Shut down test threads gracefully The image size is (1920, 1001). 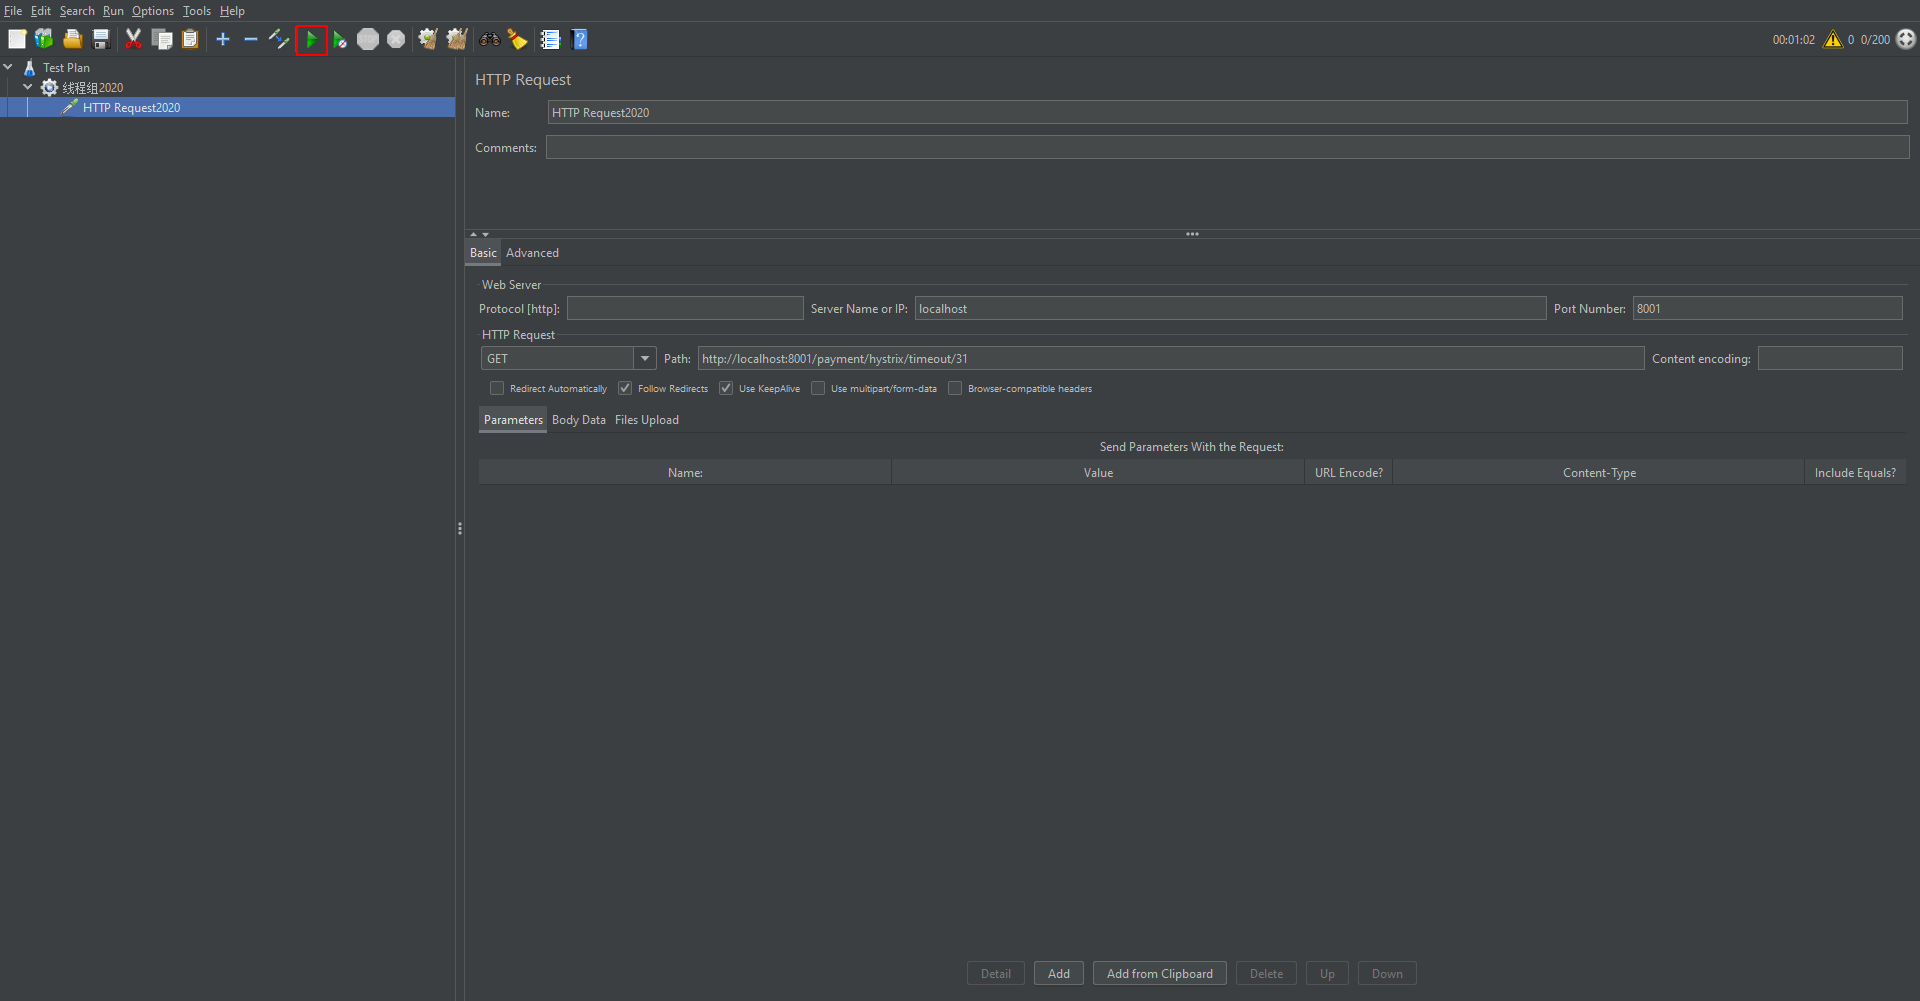(x=396, y=39)
